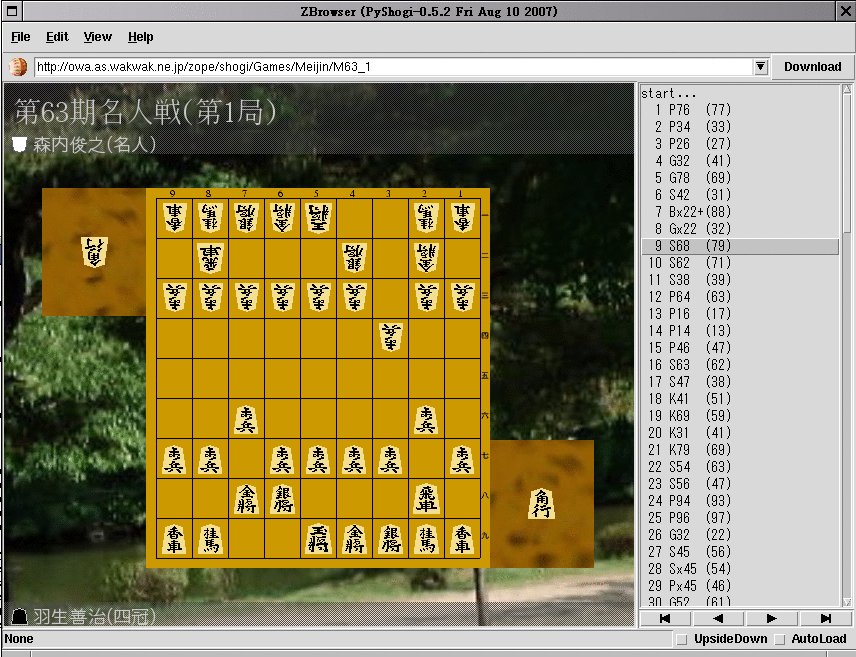Viewport: 856px width, 657px height.
Task: Jump to the first move of the game
Action: [x=664, y=619]
